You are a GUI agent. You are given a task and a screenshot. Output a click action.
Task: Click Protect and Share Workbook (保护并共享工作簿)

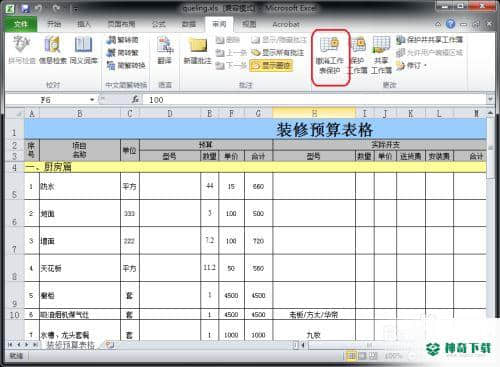tap(429, 40)
